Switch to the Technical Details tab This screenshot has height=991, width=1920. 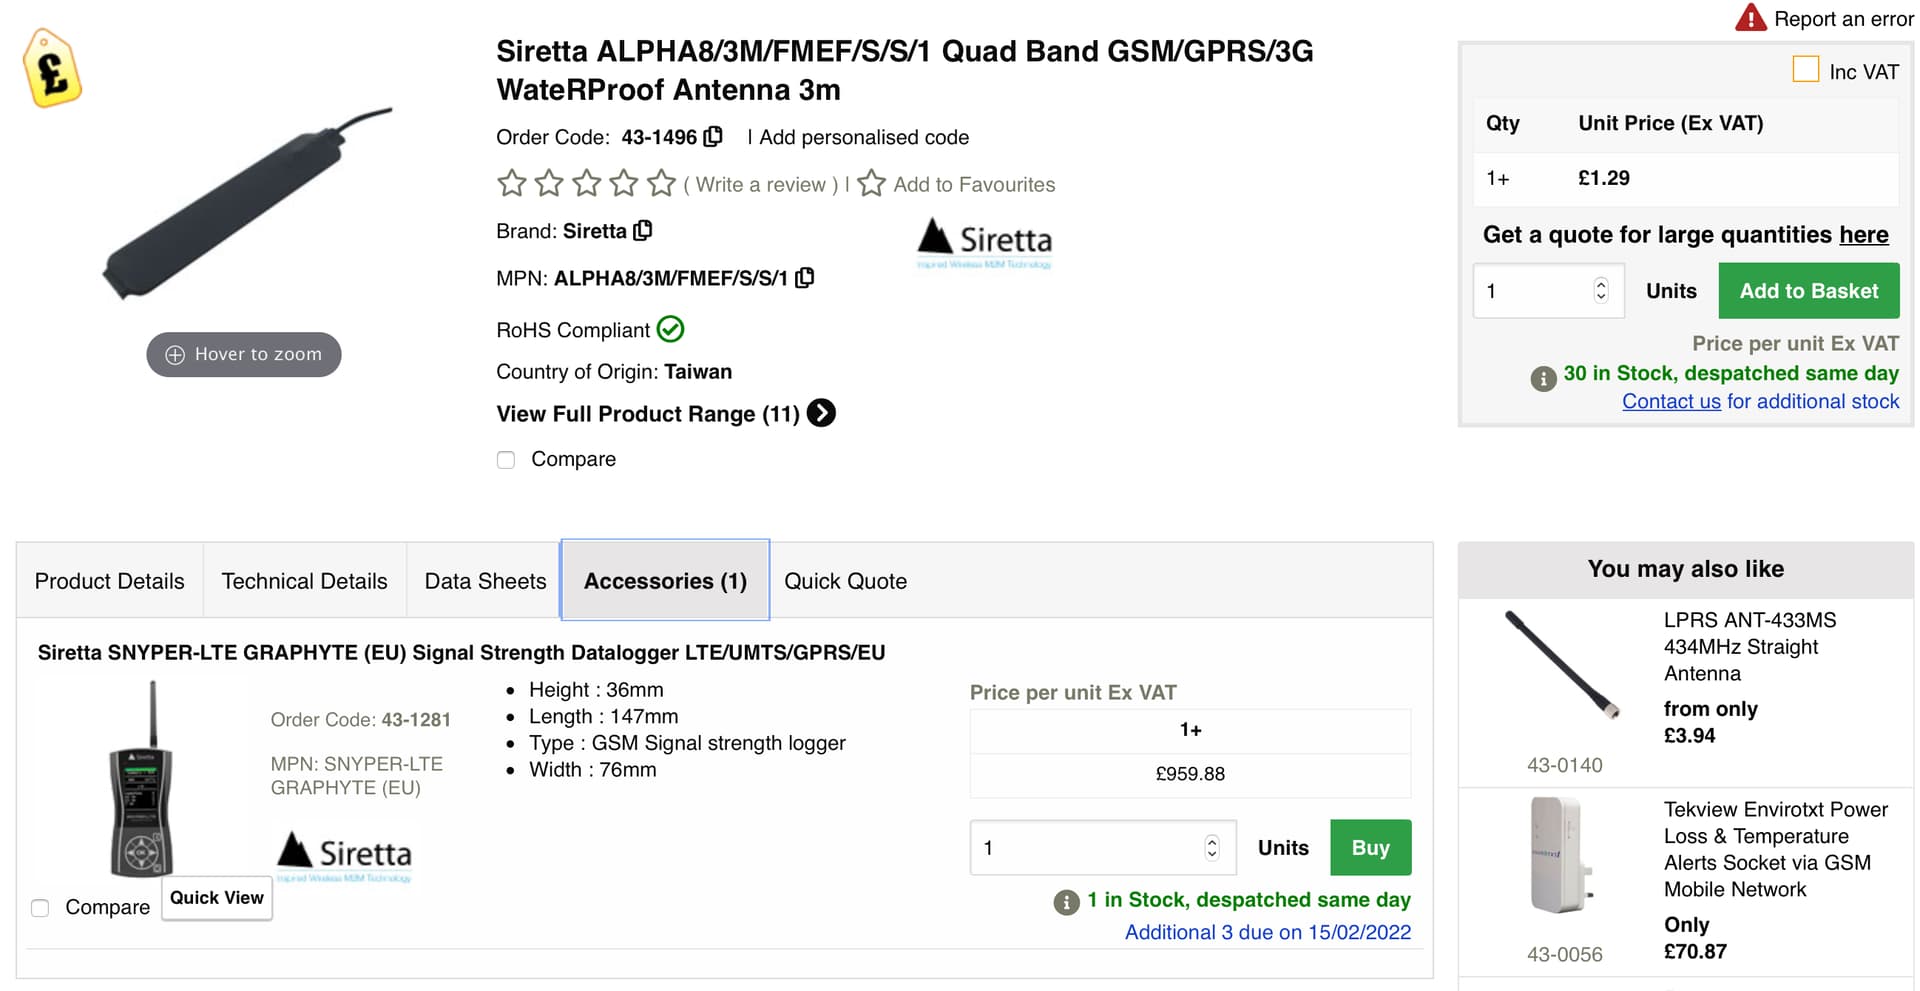click(x=304, y=581)
